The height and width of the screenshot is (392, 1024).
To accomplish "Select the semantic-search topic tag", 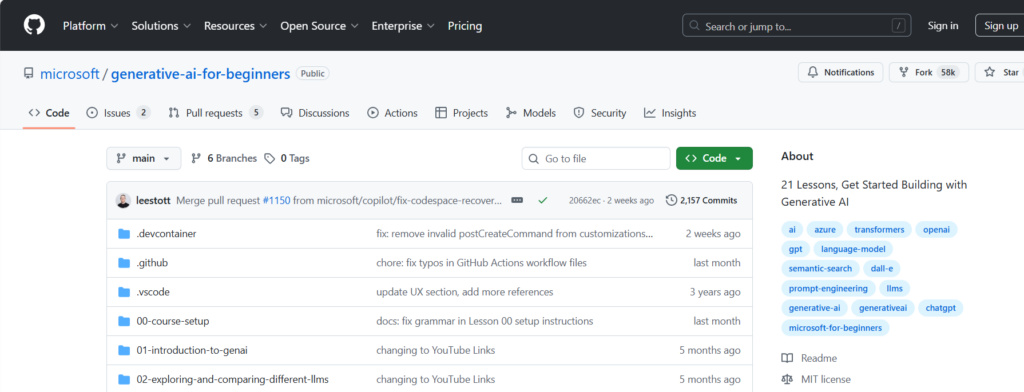I will (x=820, y=269).
